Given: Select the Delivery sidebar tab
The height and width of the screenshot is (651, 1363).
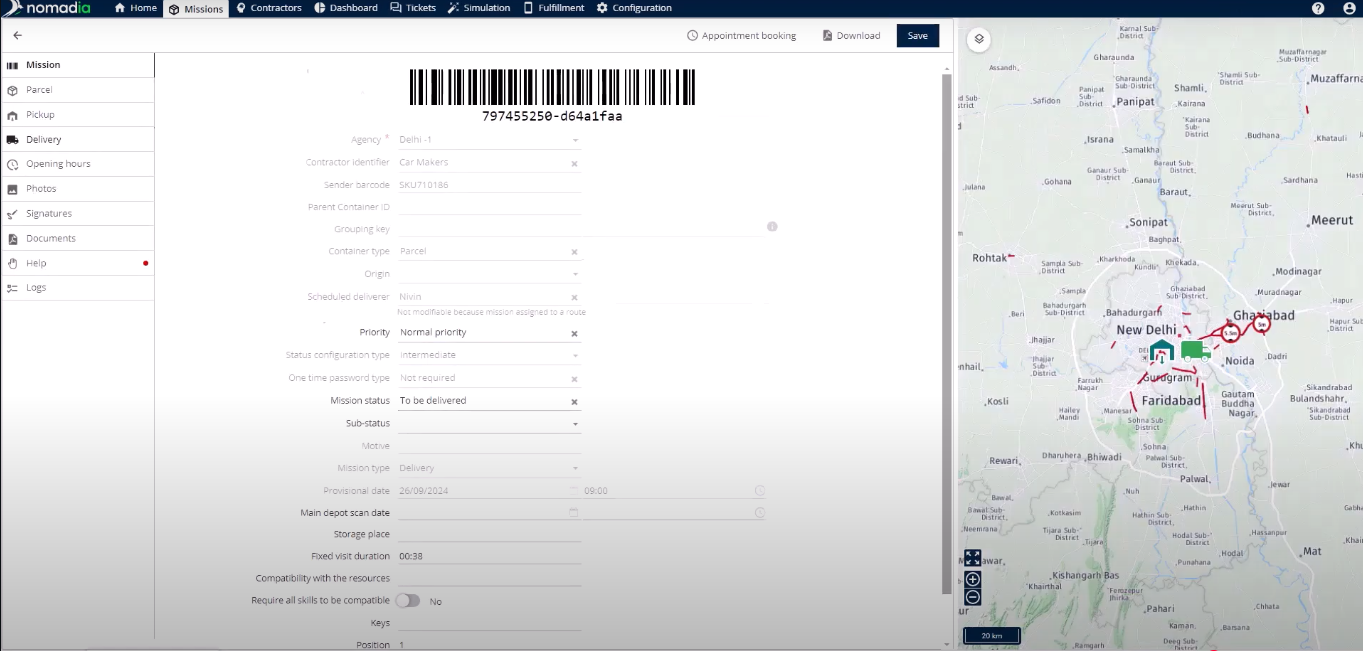Looking at the screenshot, I should coord(77,140).
